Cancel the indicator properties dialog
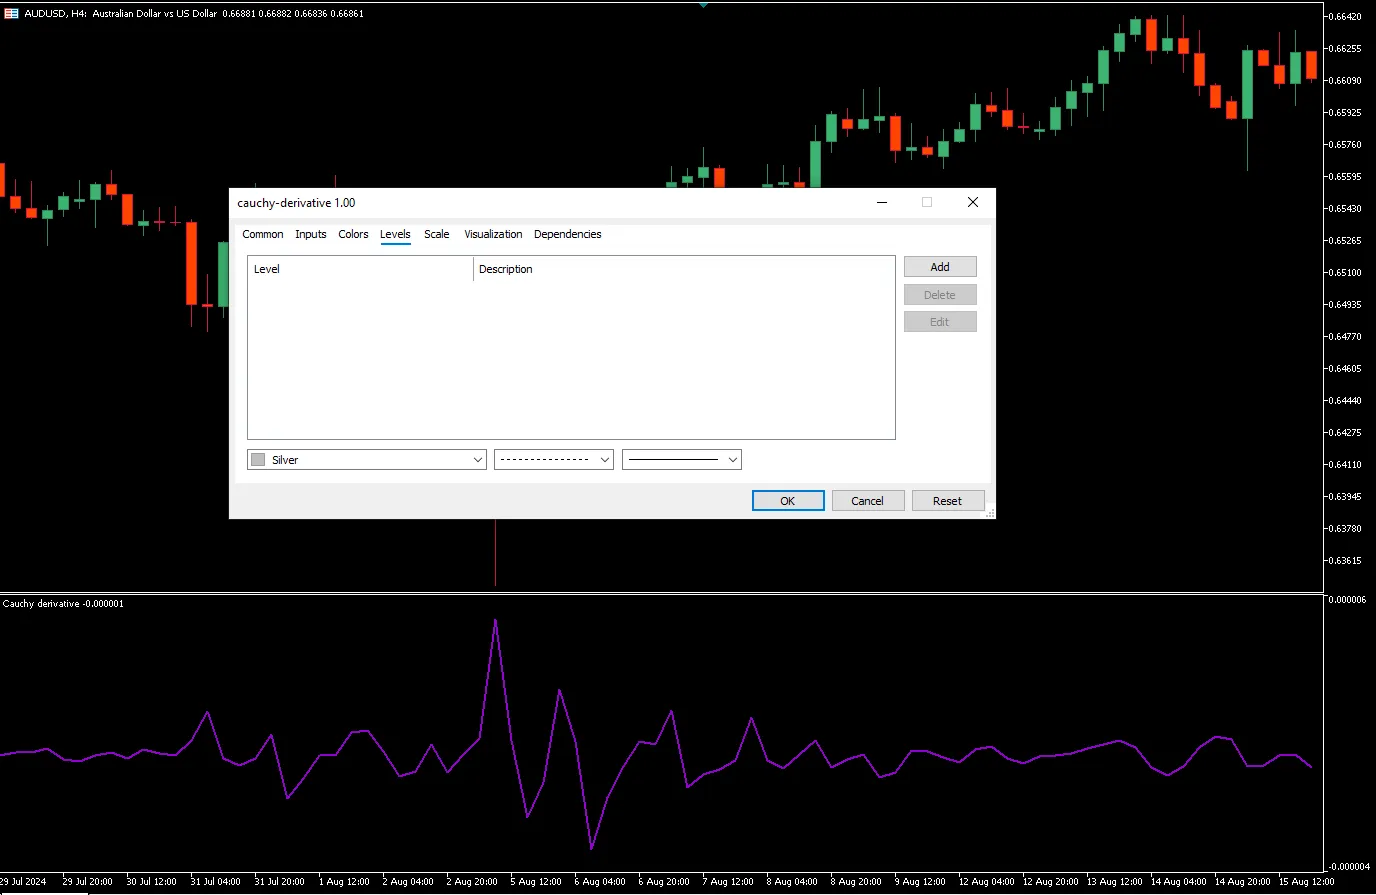The width and height of the screenshot is (1376, 895). pyautogui.click(x=868, y=501)
